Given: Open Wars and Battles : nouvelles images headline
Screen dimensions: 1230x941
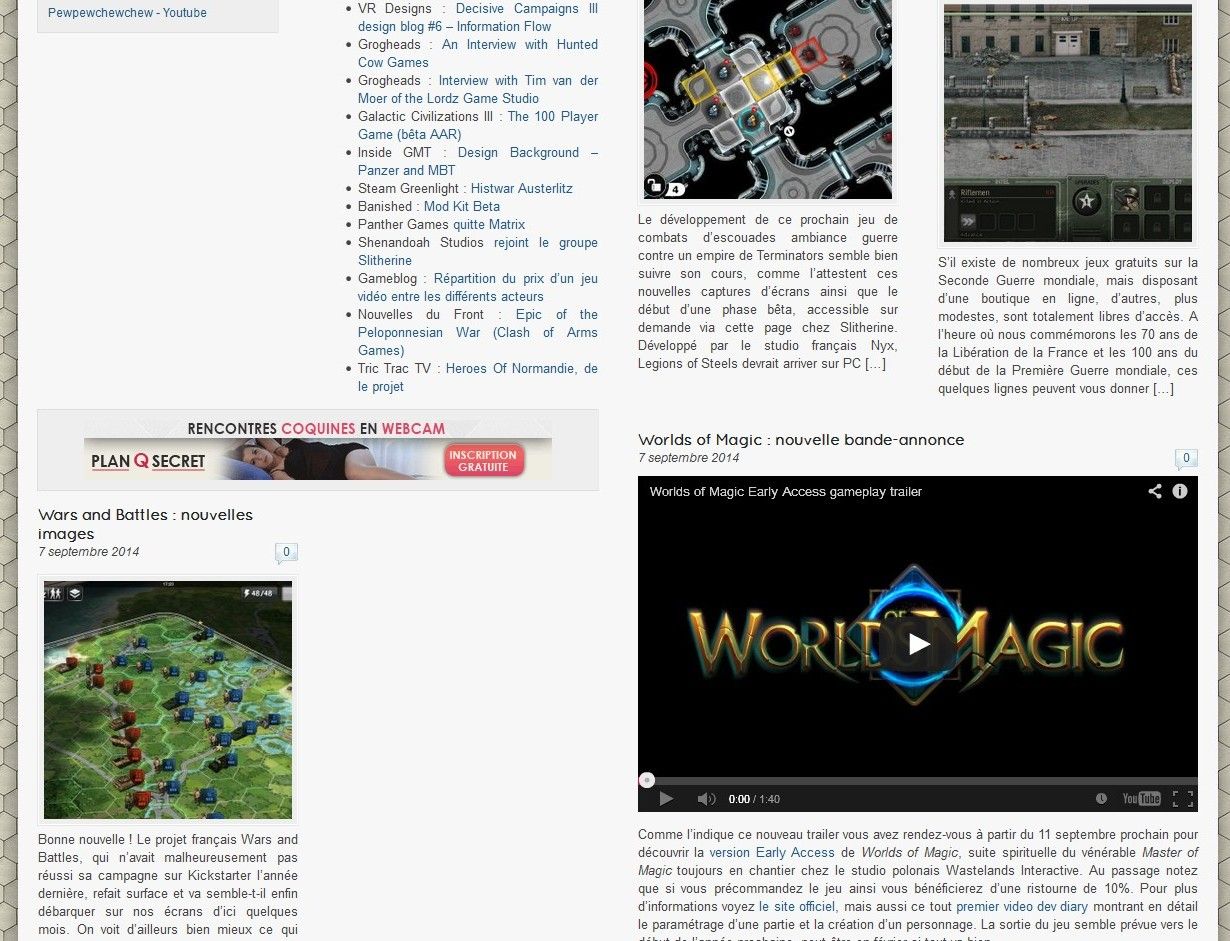Looking at the screenshot, I should [145, 524].
